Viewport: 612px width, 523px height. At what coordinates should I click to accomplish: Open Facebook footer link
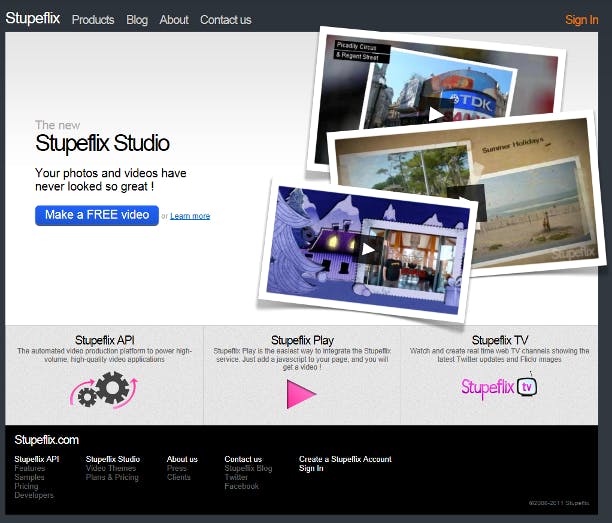(242, 486)
